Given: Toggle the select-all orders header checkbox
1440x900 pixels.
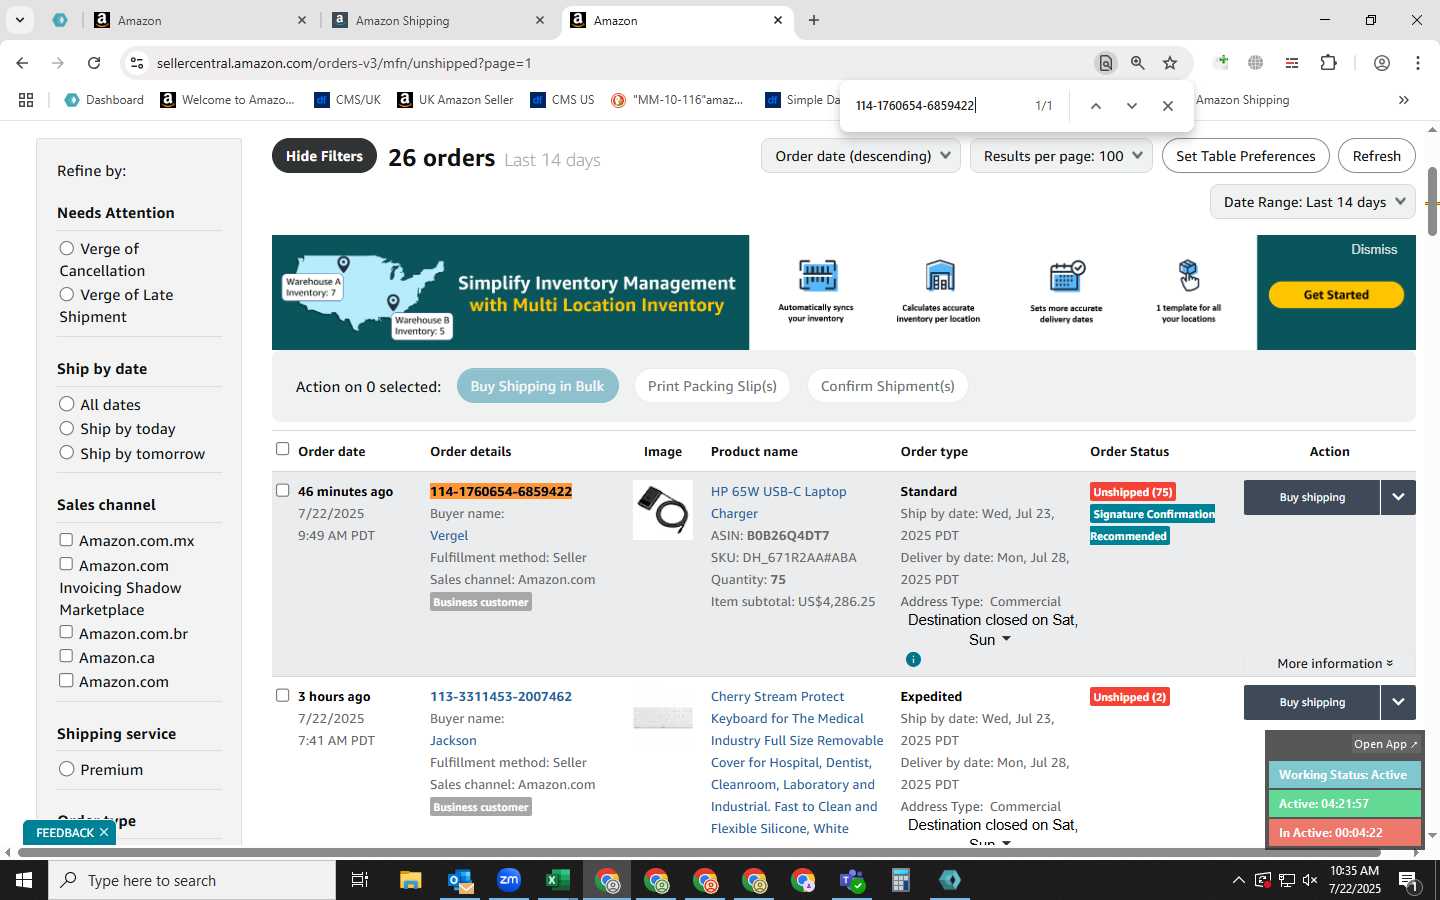Looking at the screenshot, I should (282, 449).
